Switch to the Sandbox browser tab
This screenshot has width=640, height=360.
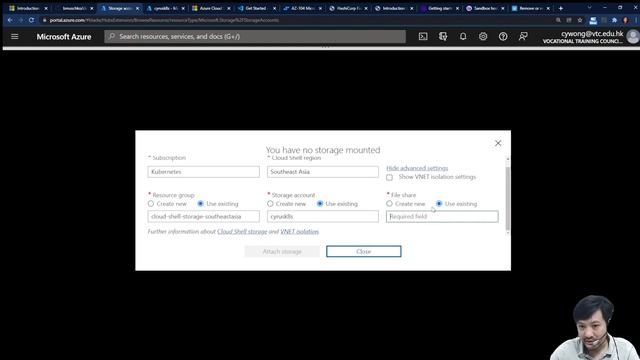pos(485,8)
